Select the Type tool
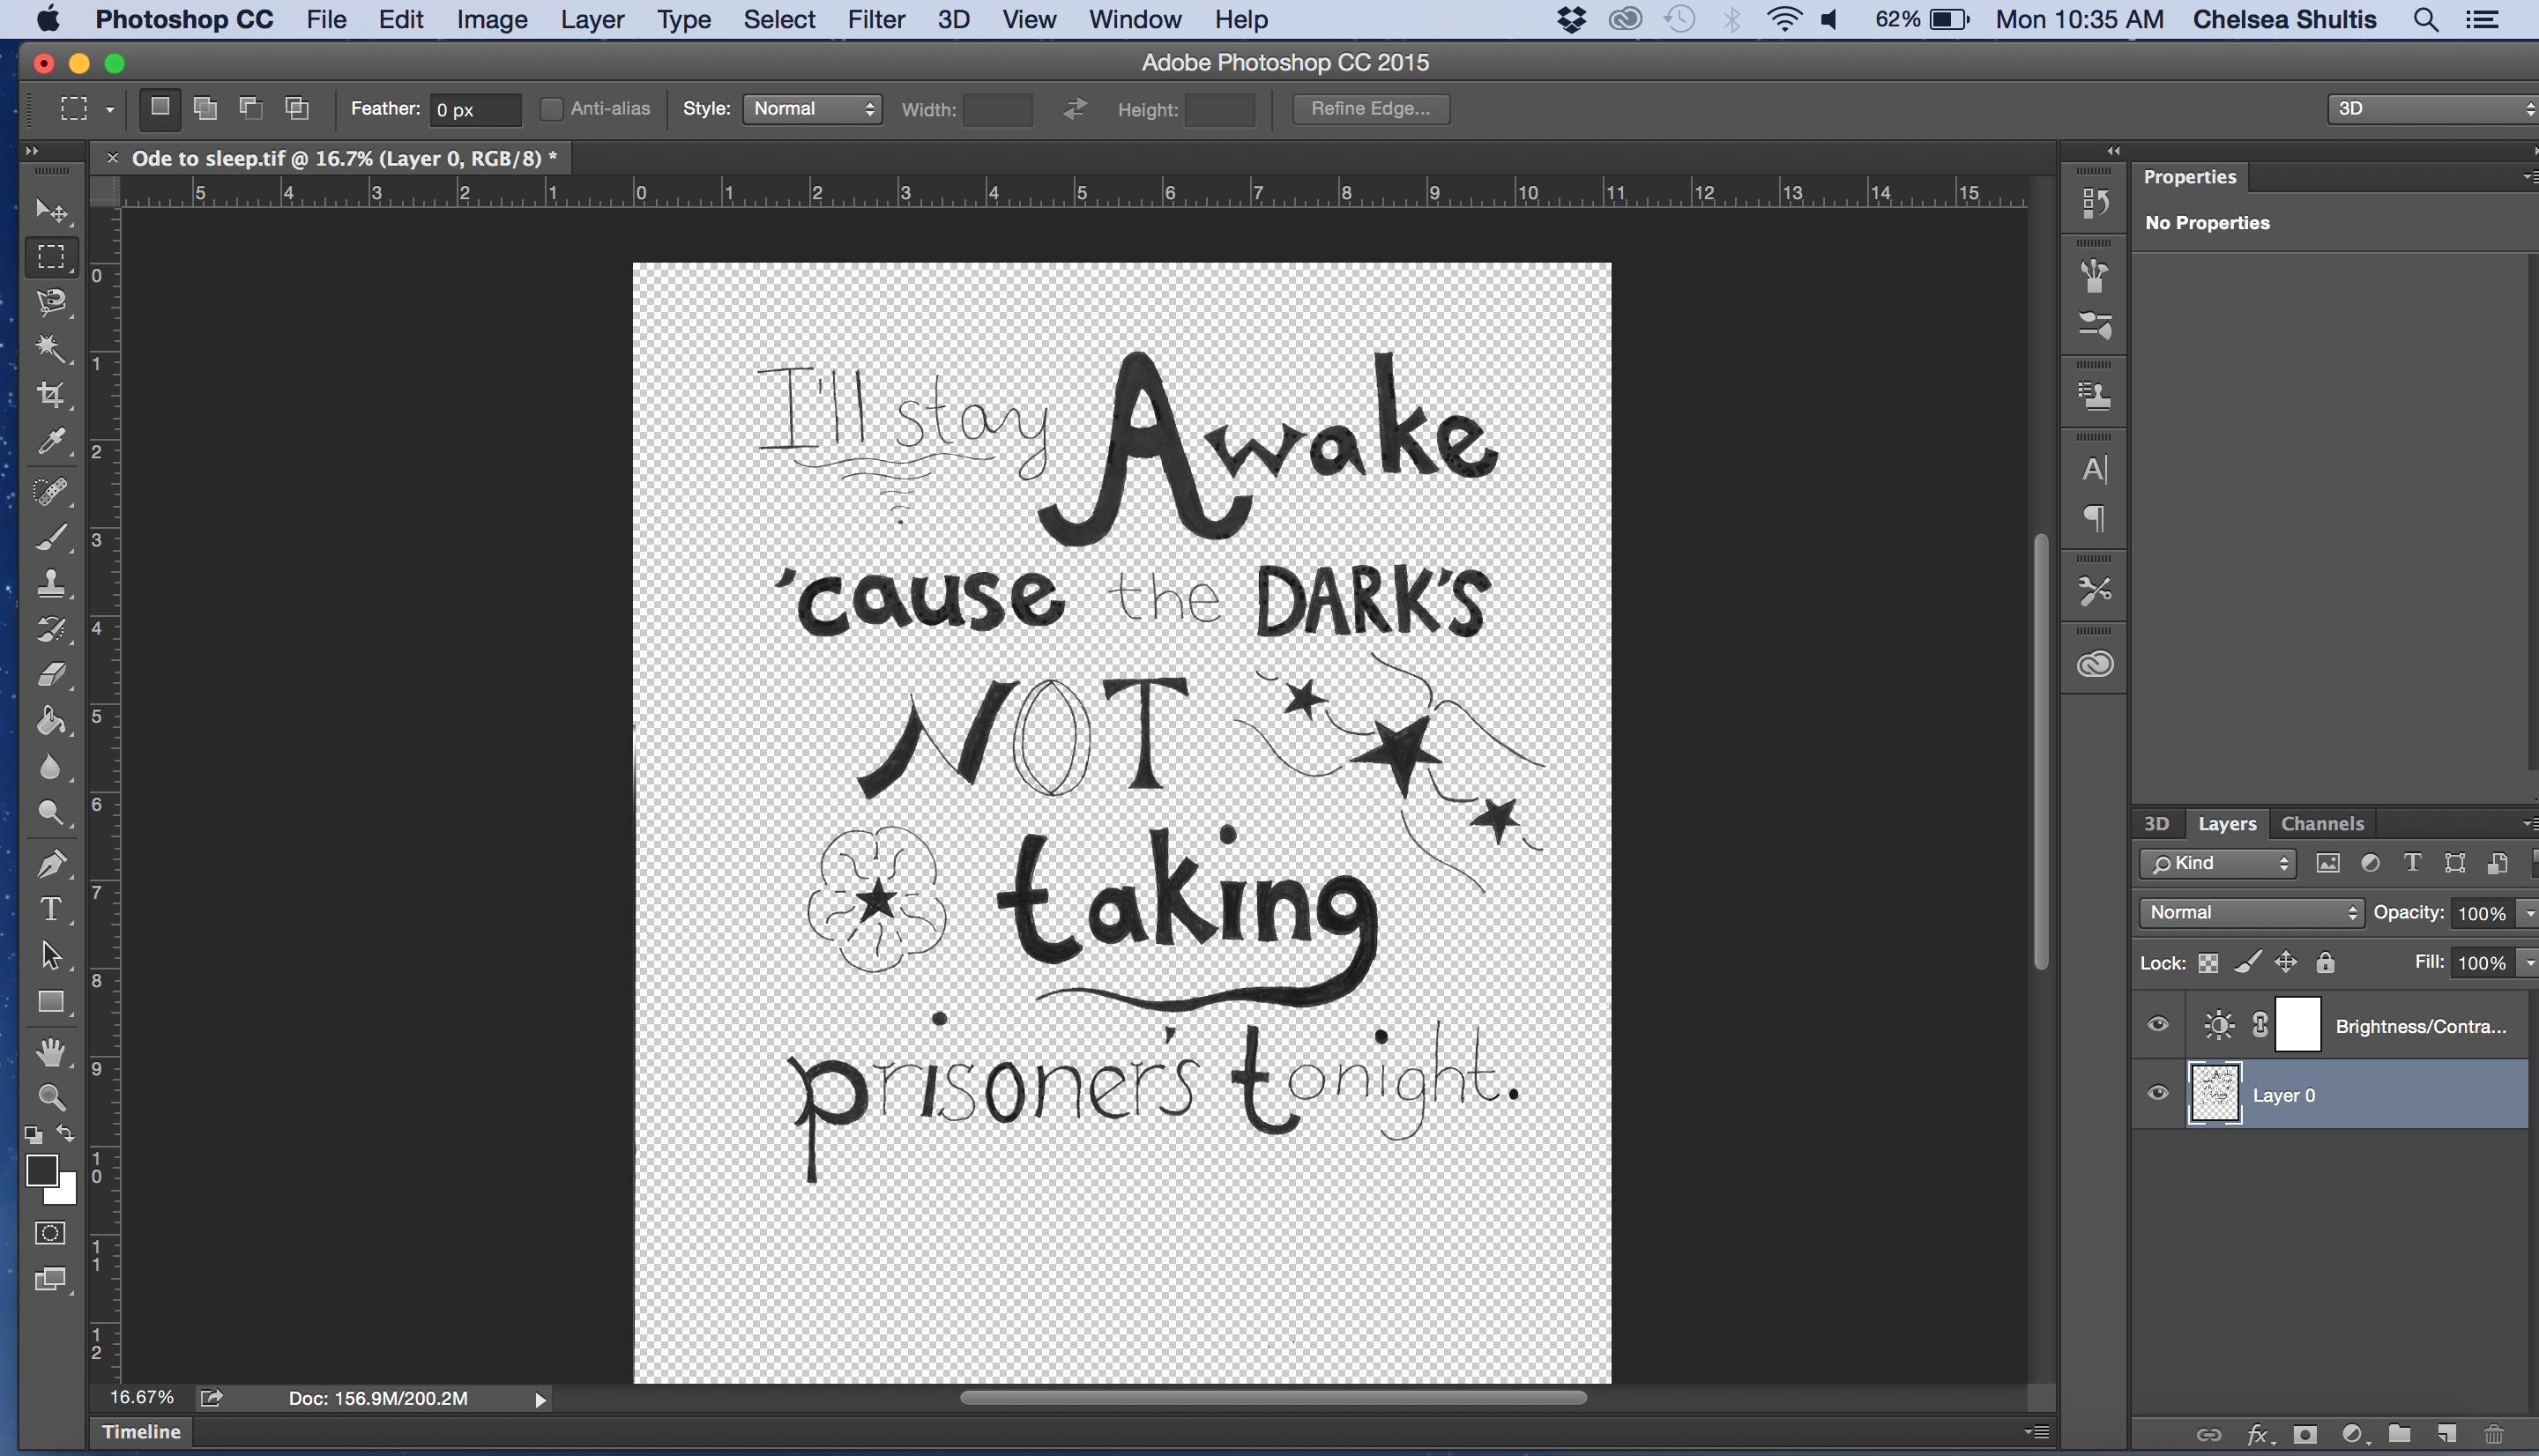This screenshot has width=2539, height=1456. point(51,909)
